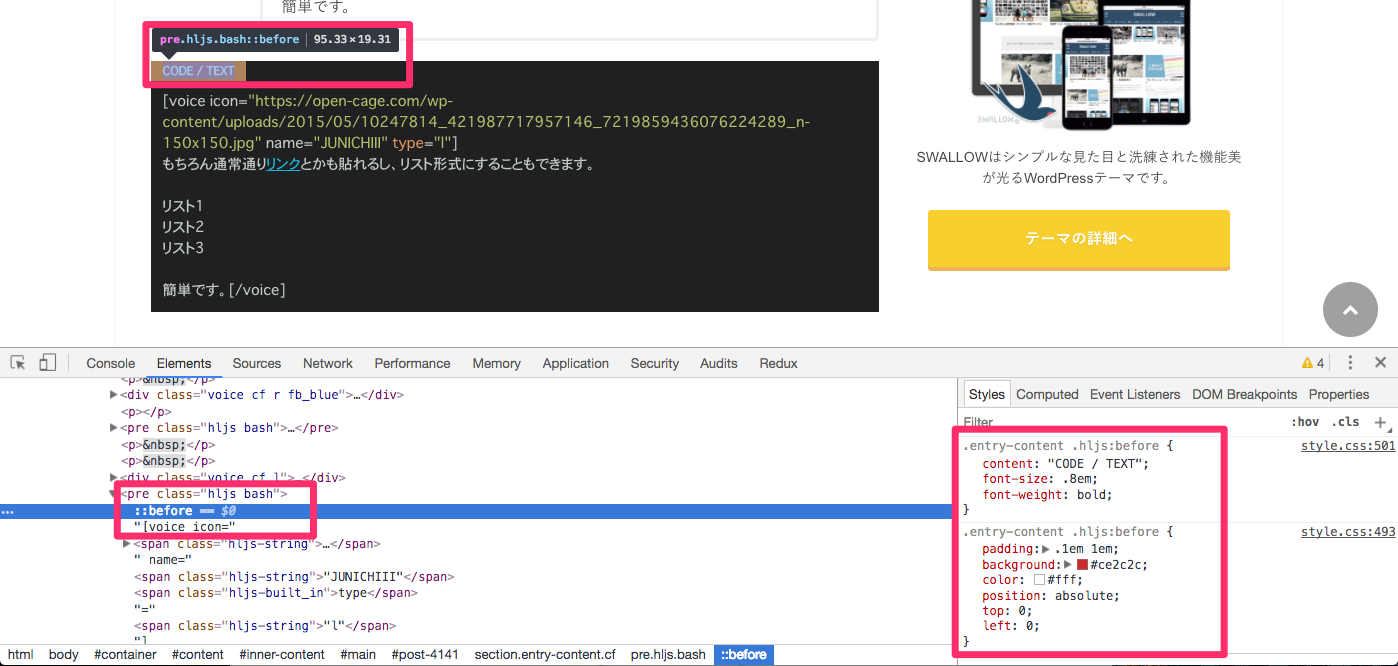1398x666 pixels.
Task: Click the scroll-to-top round arrow button
Action: [1350, 310]
